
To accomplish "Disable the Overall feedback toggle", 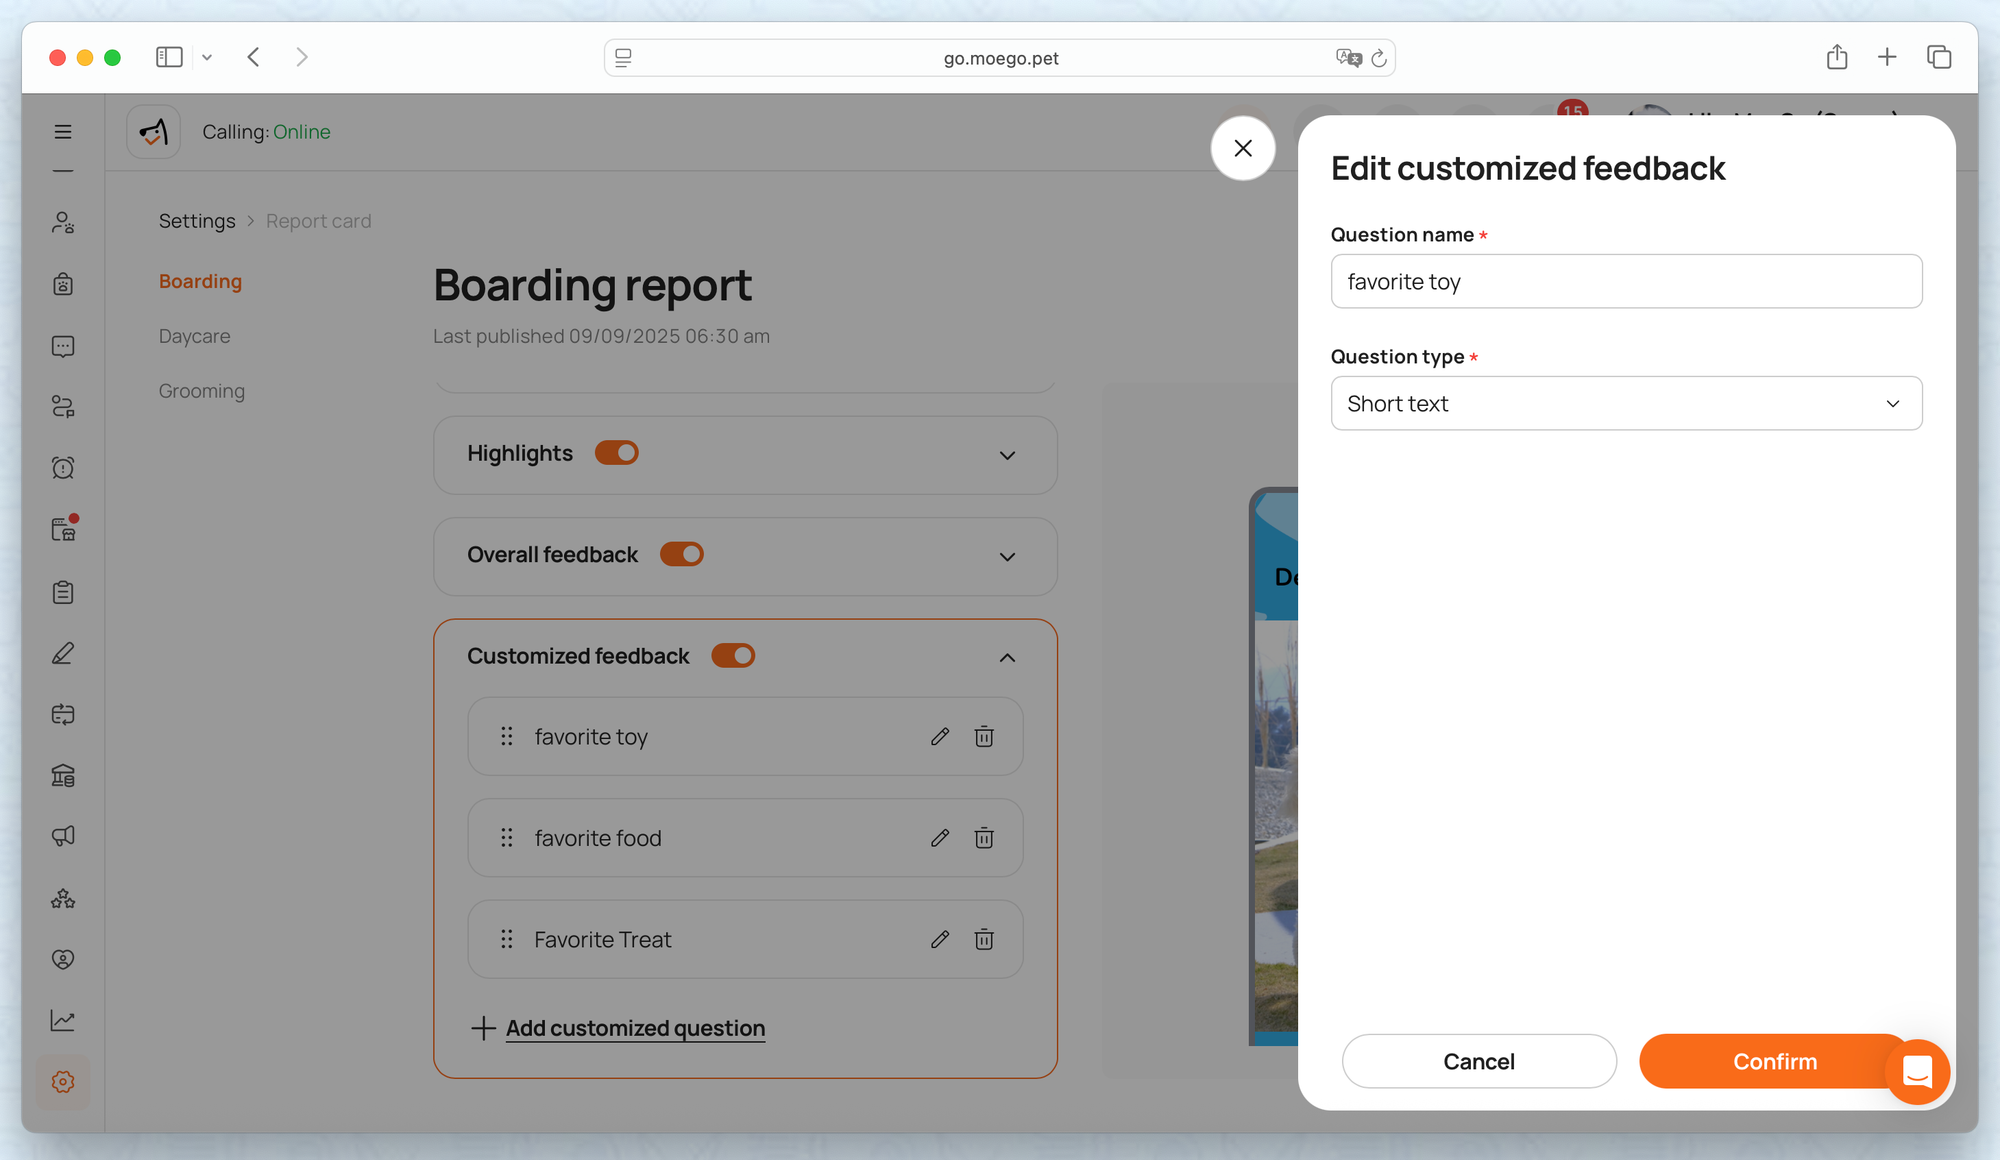I will [682, 554].
